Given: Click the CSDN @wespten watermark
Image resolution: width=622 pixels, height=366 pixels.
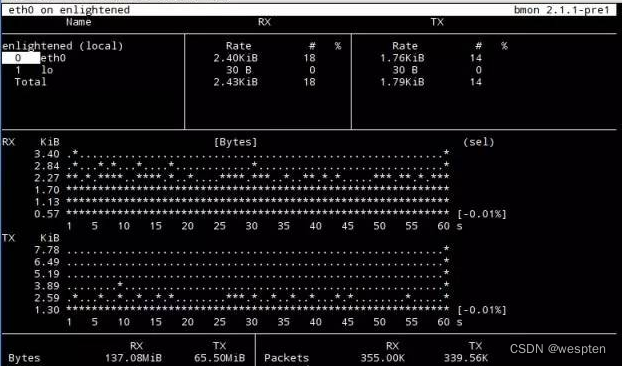Looking at the screenshot, I should click(558, 349).
